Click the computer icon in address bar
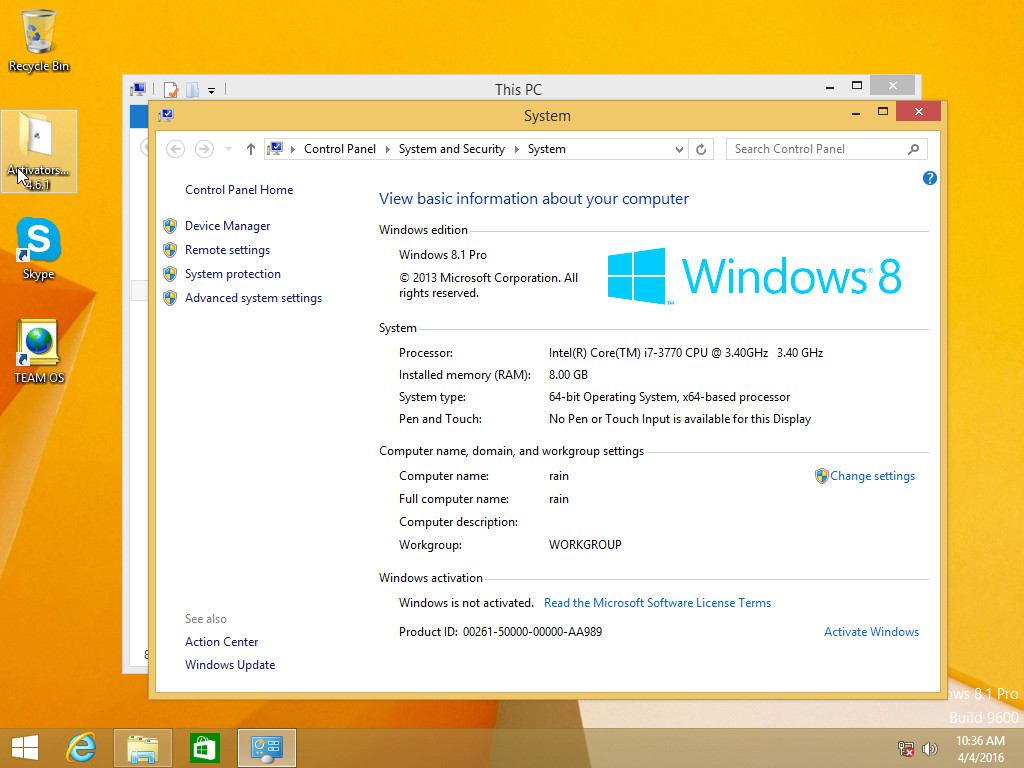This screenshot has width=1024, height=768. tap(275, 149)
